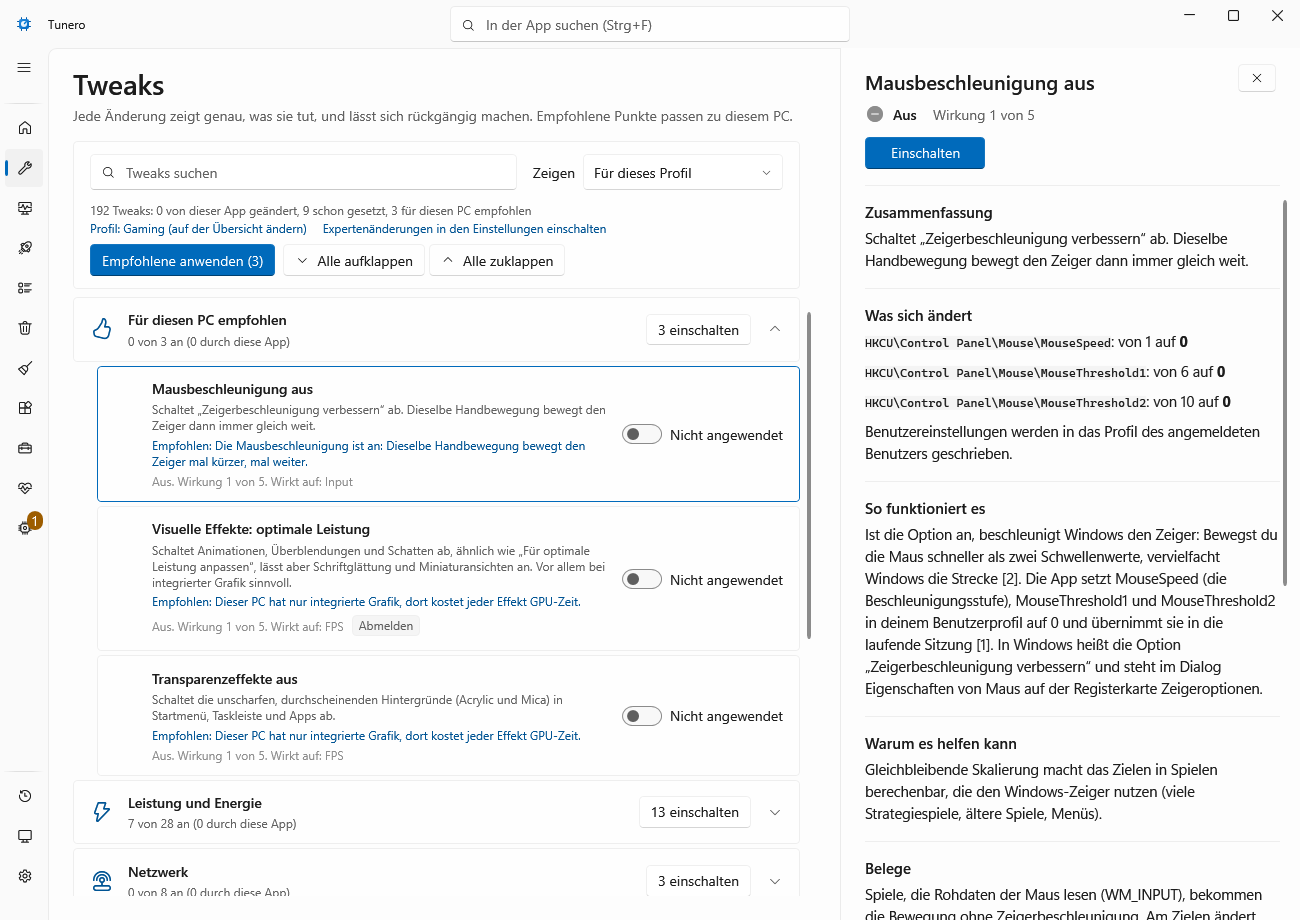This screenshot has height=920, width=1300.
Task: Select the 'Visuelle Effekte: optimale Leistung' title
Action: [x=261, y=529]
